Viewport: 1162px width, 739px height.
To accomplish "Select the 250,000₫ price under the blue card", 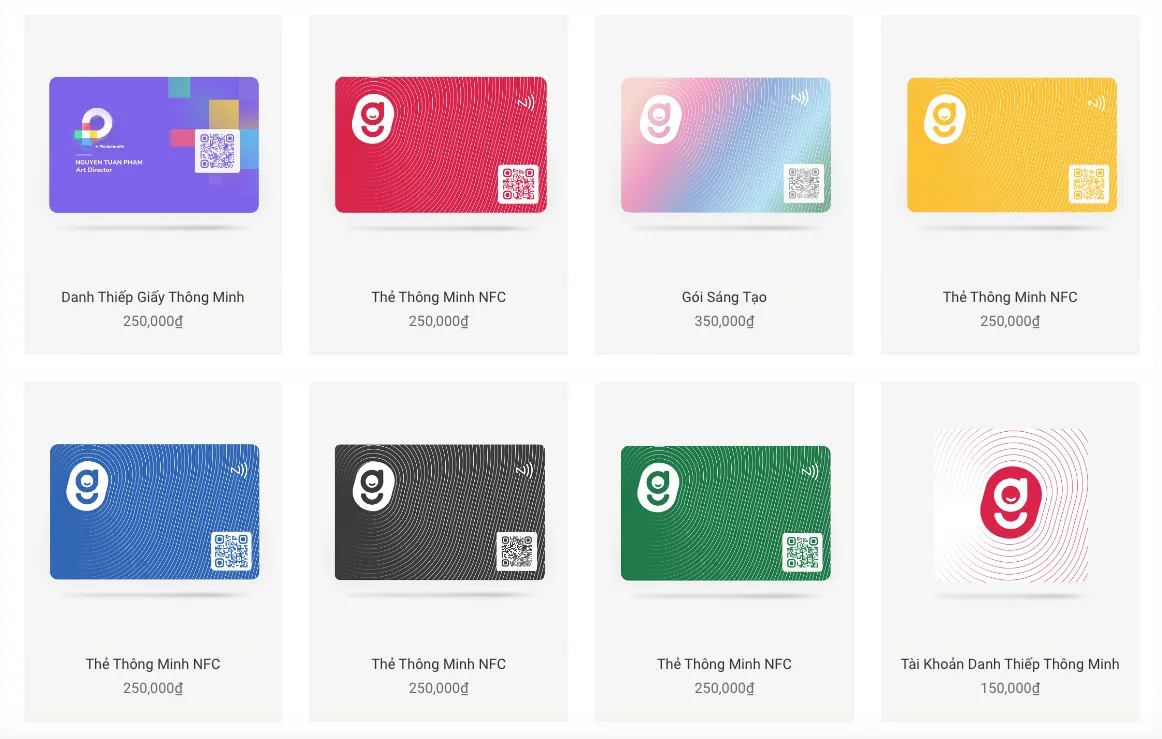I will pyautogui.click(x=153, y=688).
